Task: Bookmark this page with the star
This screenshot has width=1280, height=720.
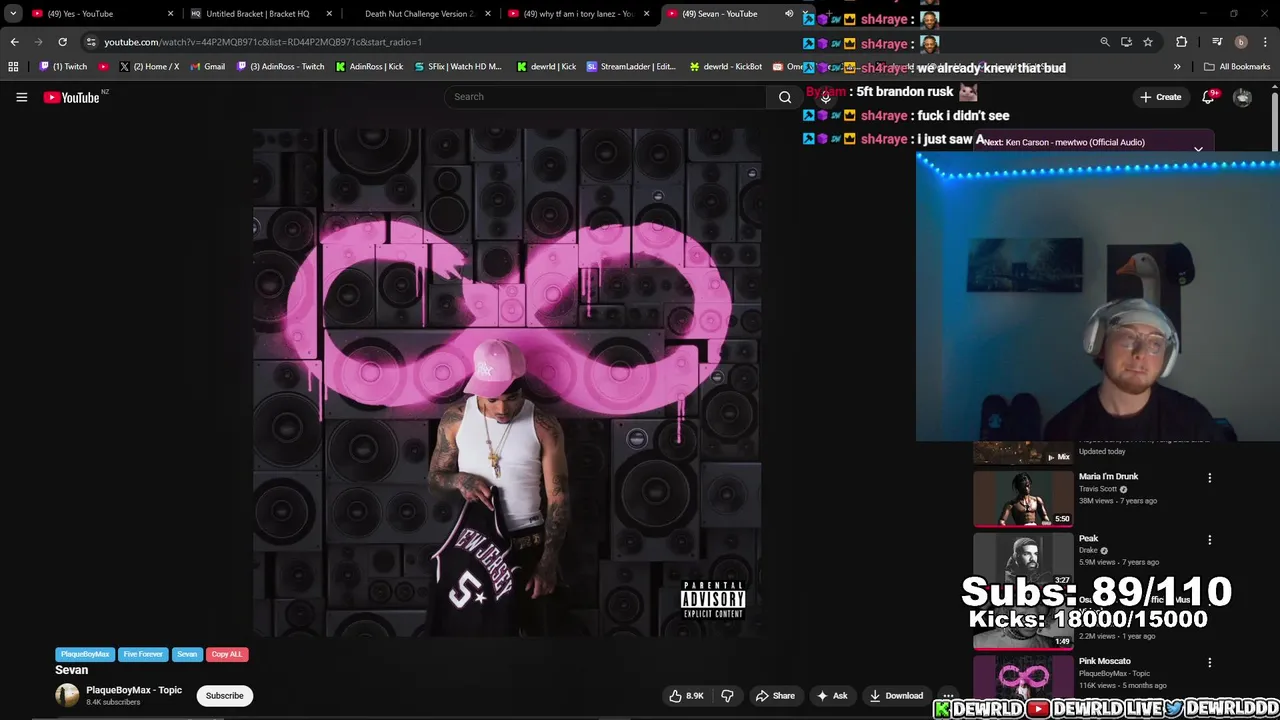Action: click(1148, 42)
